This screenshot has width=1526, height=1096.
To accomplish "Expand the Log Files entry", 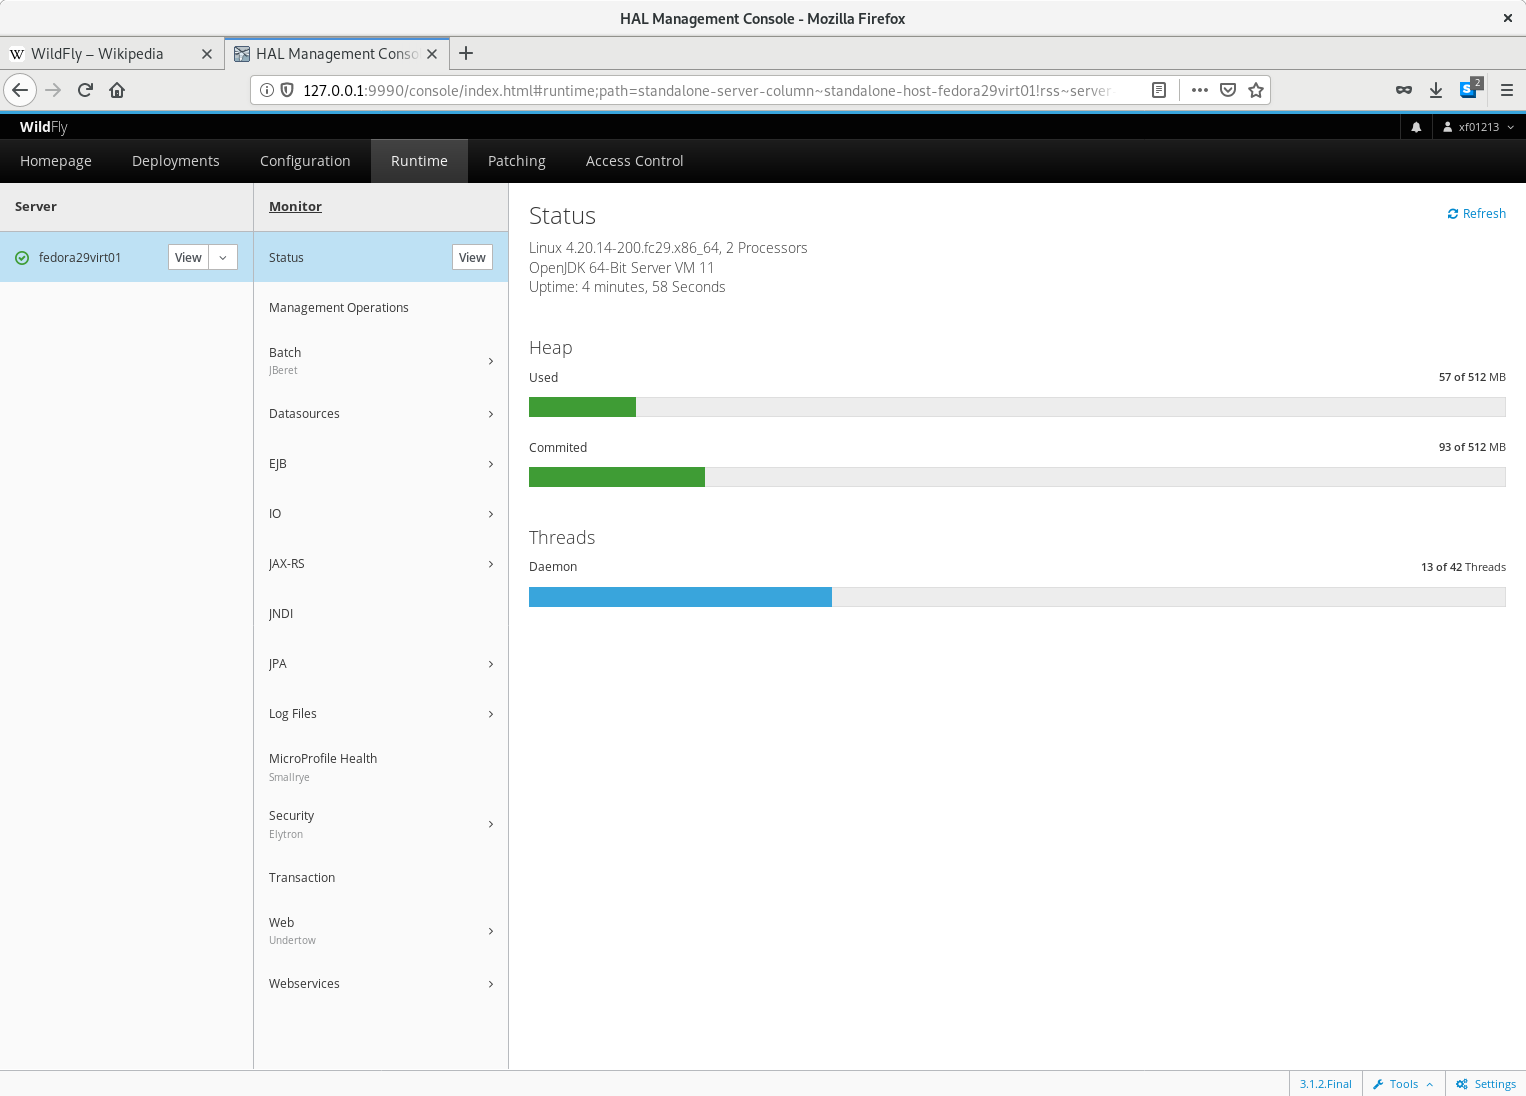I will (380, 714).
